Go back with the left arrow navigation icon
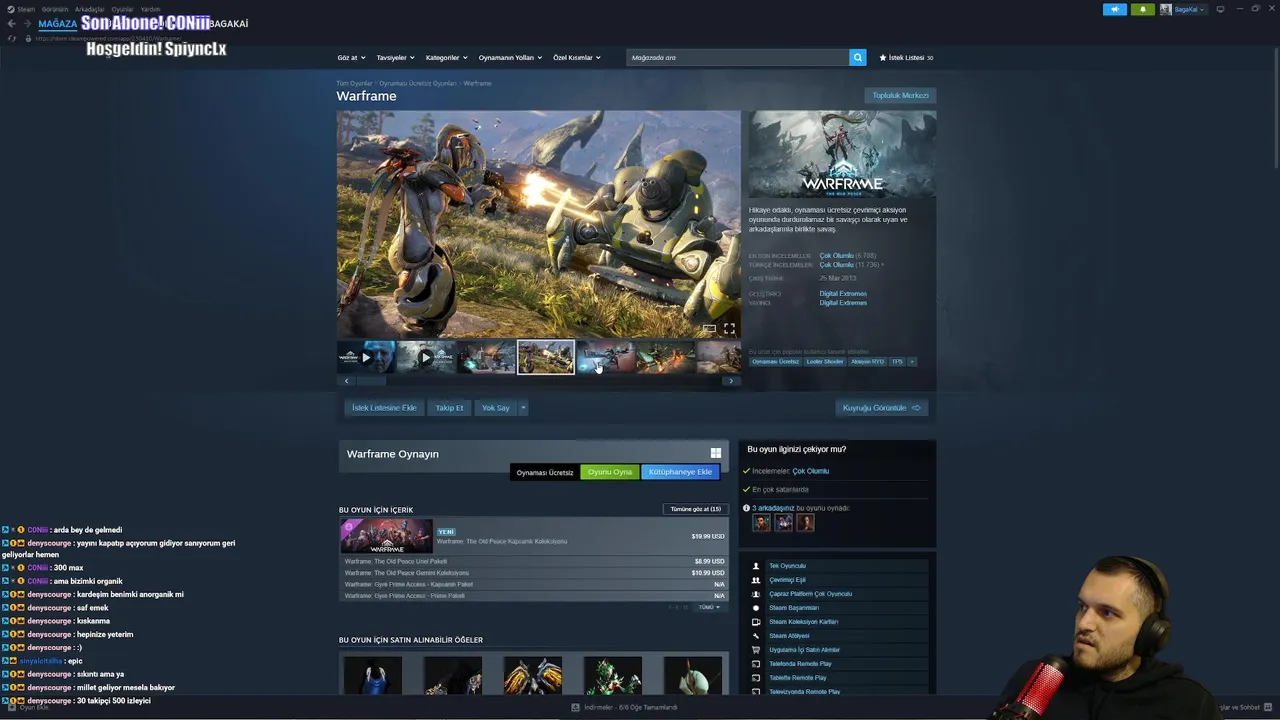 pyautogui.click(x=11, y=23)
